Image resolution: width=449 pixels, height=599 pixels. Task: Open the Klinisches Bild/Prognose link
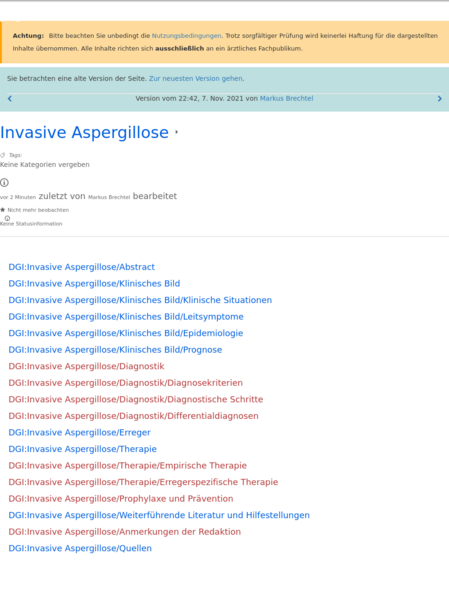(115, 350)
